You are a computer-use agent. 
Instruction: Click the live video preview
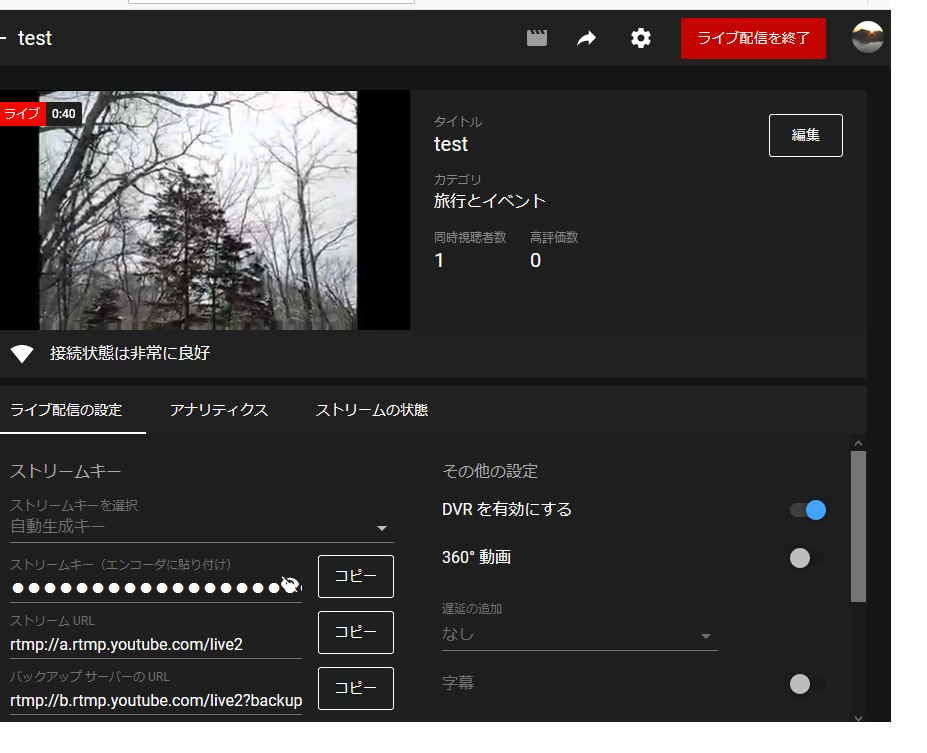[x=204, y=210]
